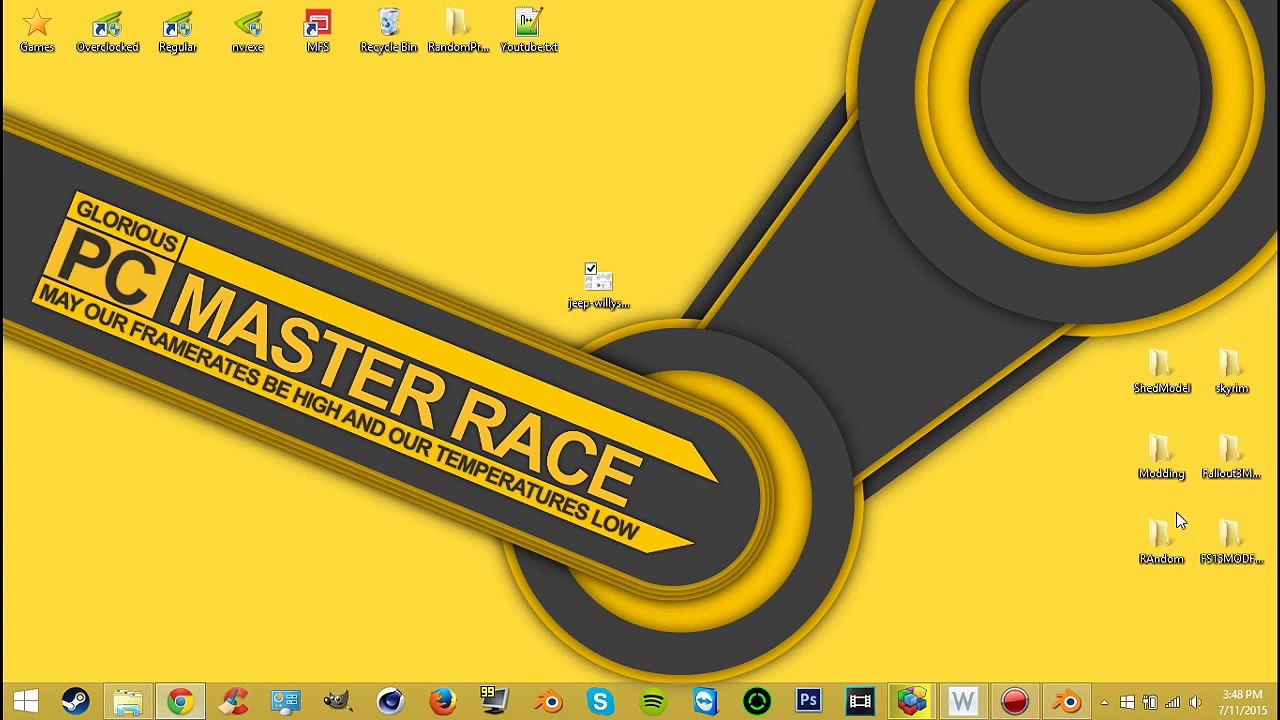Screen dimensions: 1280x720
Task: Open Control Panel taskbar icon
Action: [285, 701]
